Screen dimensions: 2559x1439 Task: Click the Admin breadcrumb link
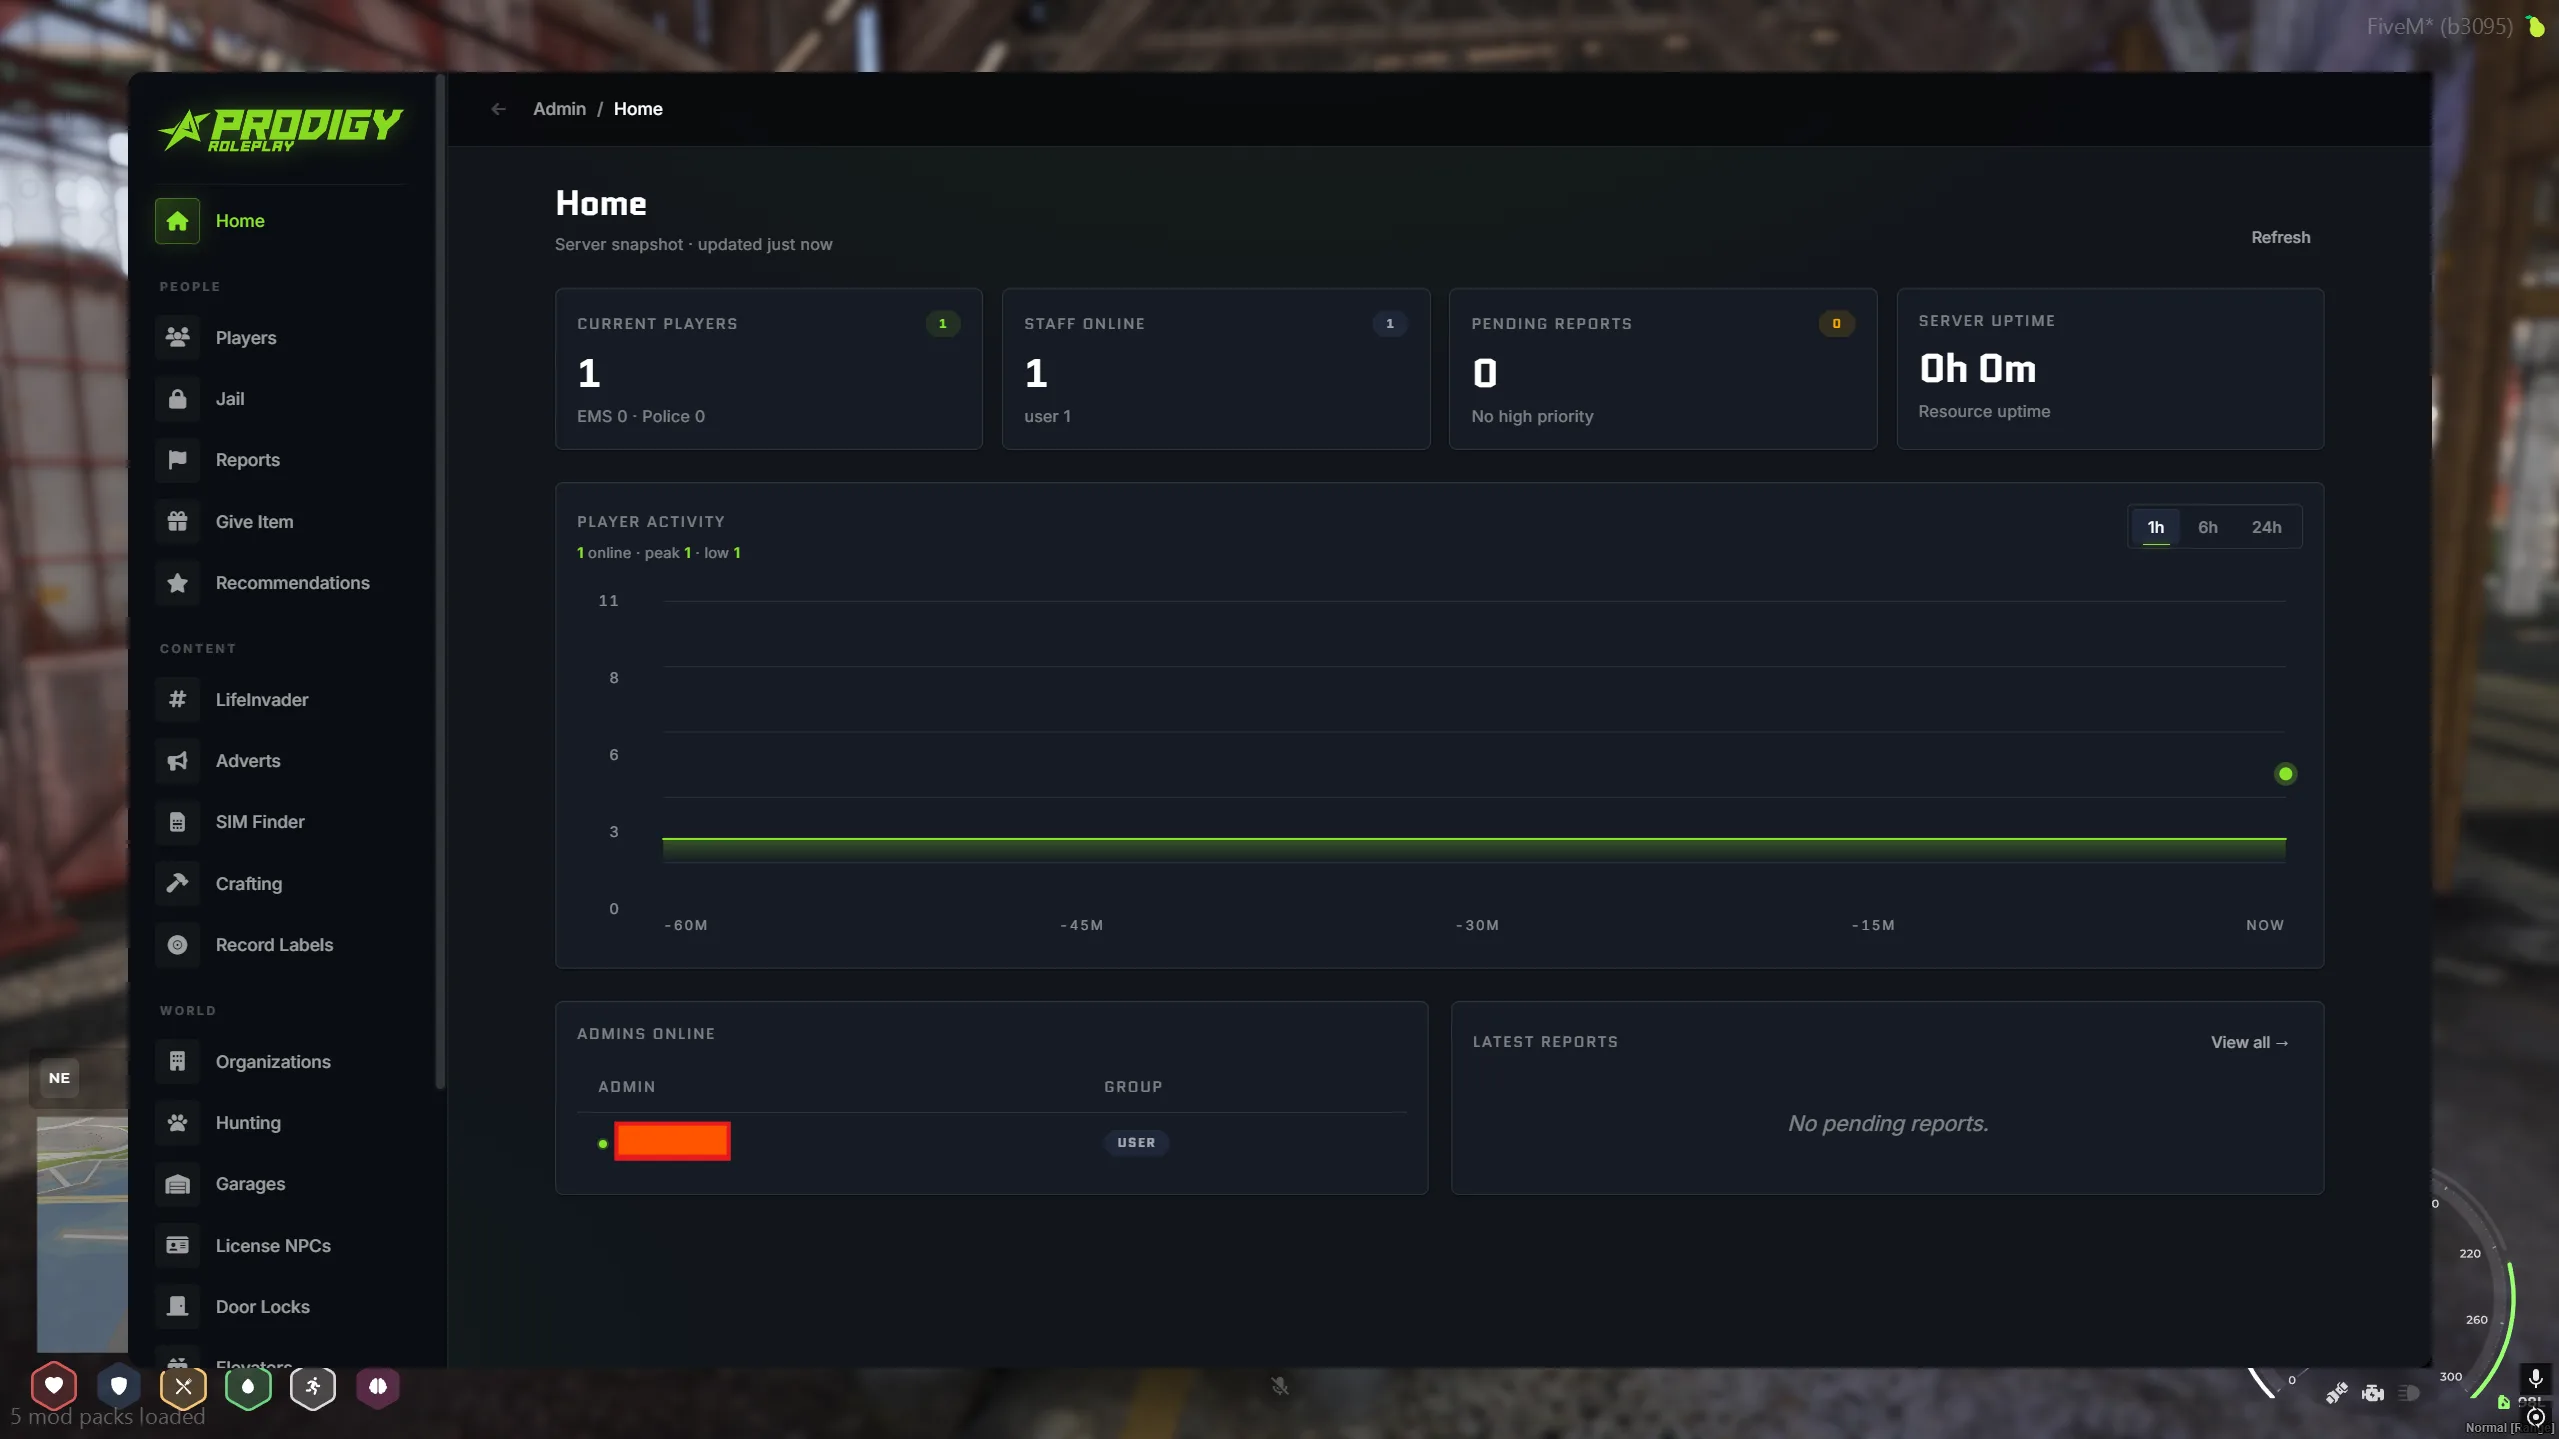point(559,109)
